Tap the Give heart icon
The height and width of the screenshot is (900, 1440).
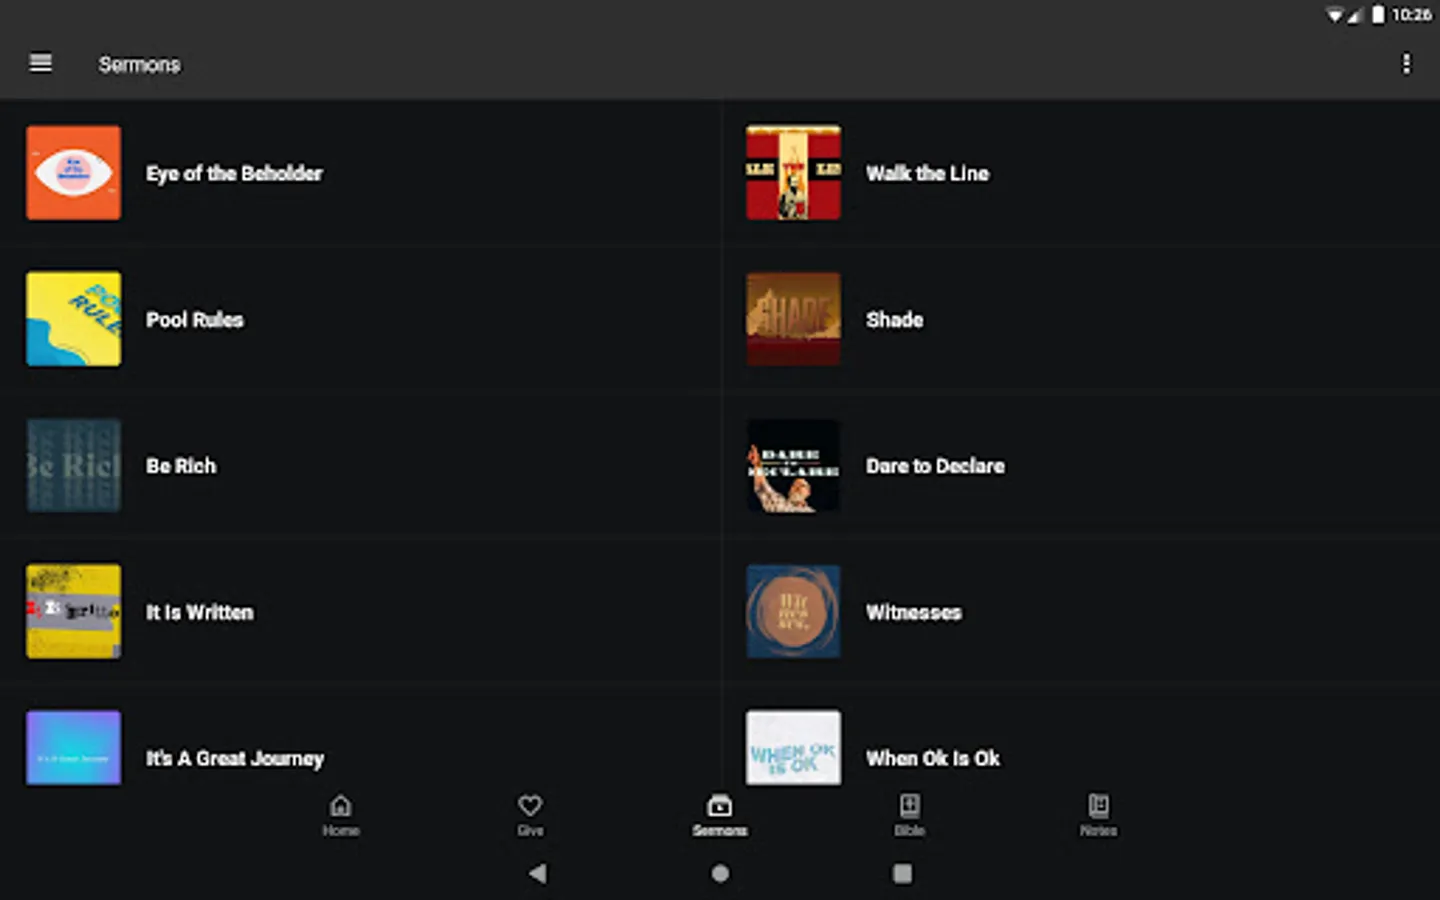click(x=530, y=805)
